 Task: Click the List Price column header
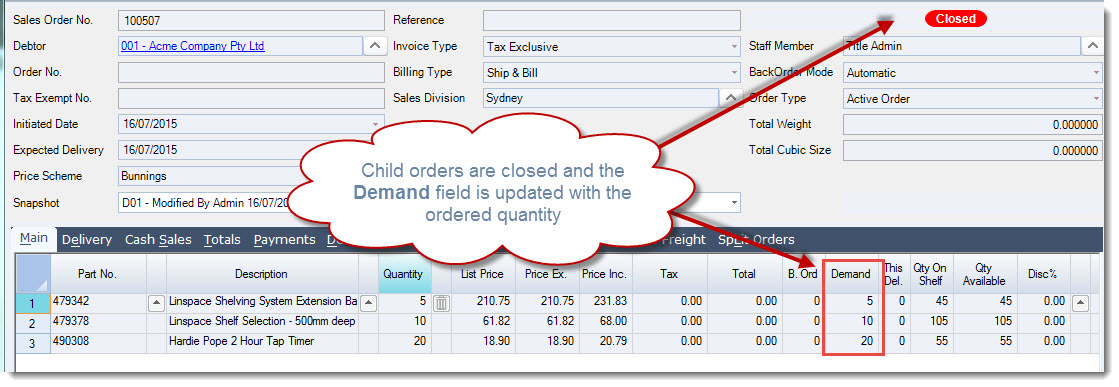[483, 274]
